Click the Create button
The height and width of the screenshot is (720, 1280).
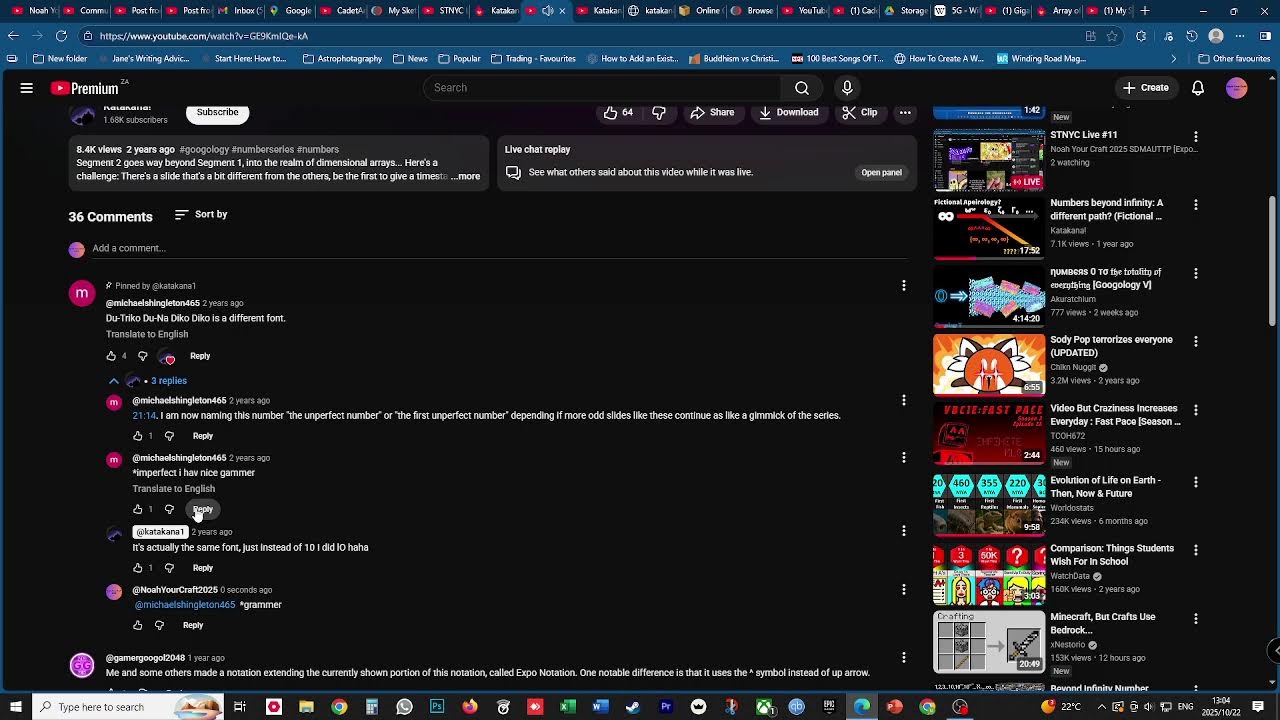(x=1145, y=88)
